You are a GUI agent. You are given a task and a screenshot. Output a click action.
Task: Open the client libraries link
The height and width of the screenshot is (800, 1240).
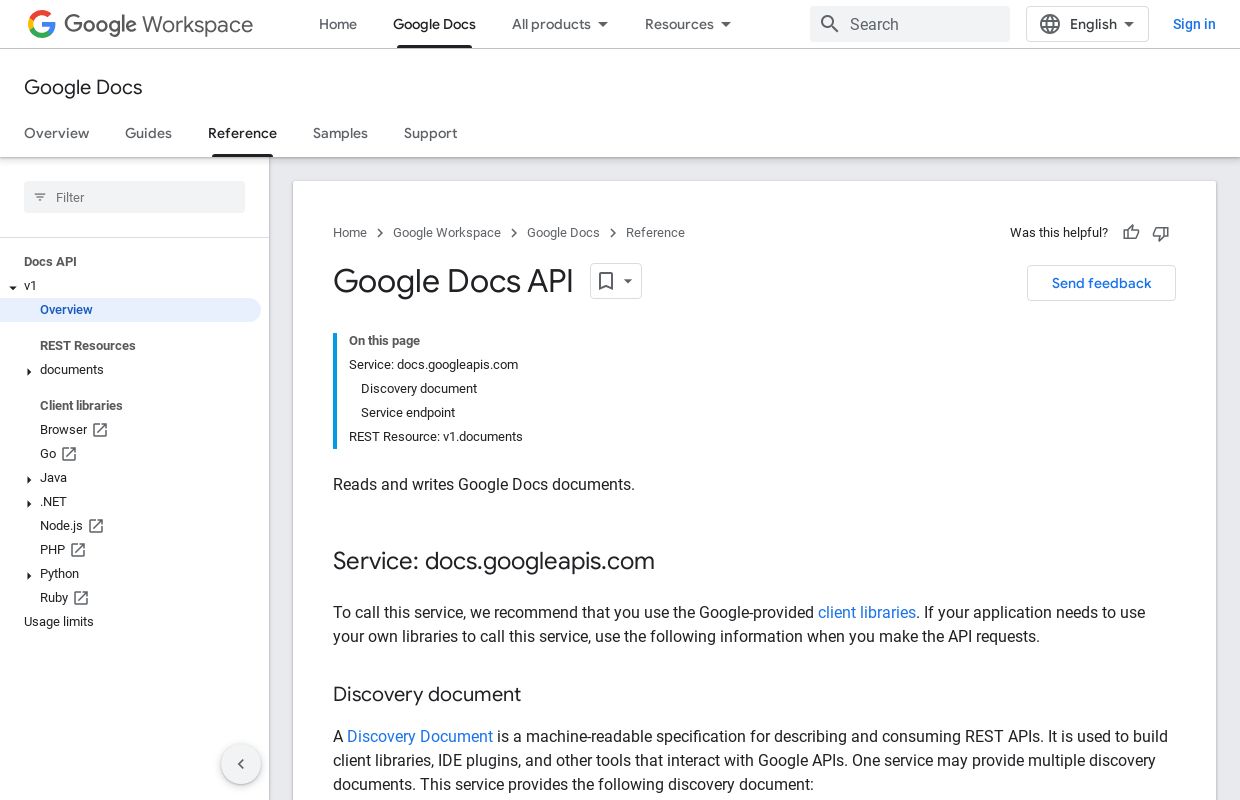867,612
